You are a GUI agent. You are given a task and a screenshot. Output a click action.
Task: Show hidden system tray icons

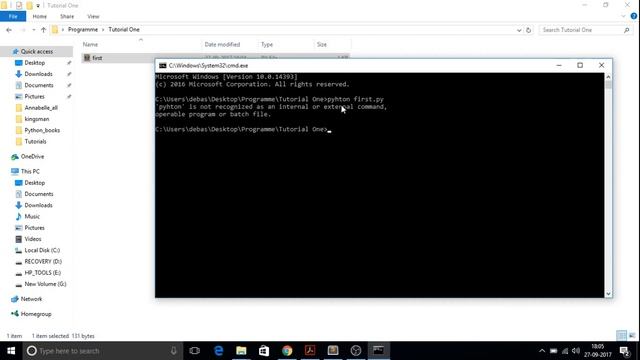pyautogui.click(x=542, y=351)
